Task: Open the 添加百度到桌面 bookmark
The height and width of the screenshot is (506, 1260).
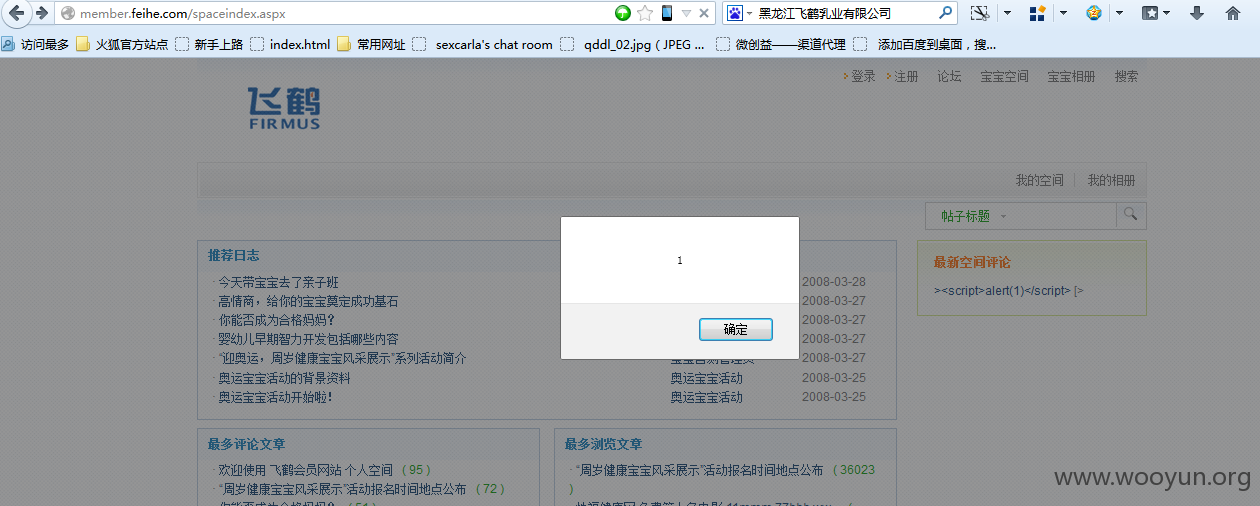Action: [x=925, y=44]
